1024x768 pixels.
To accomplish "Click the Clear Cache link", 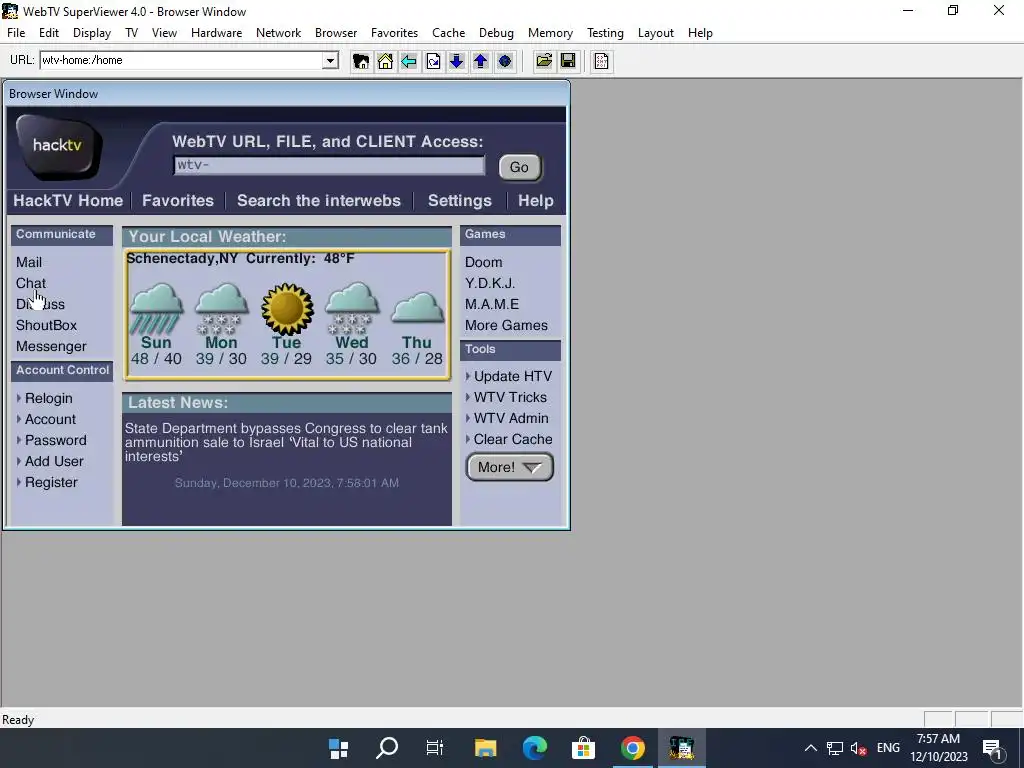I will pos(513,440).
